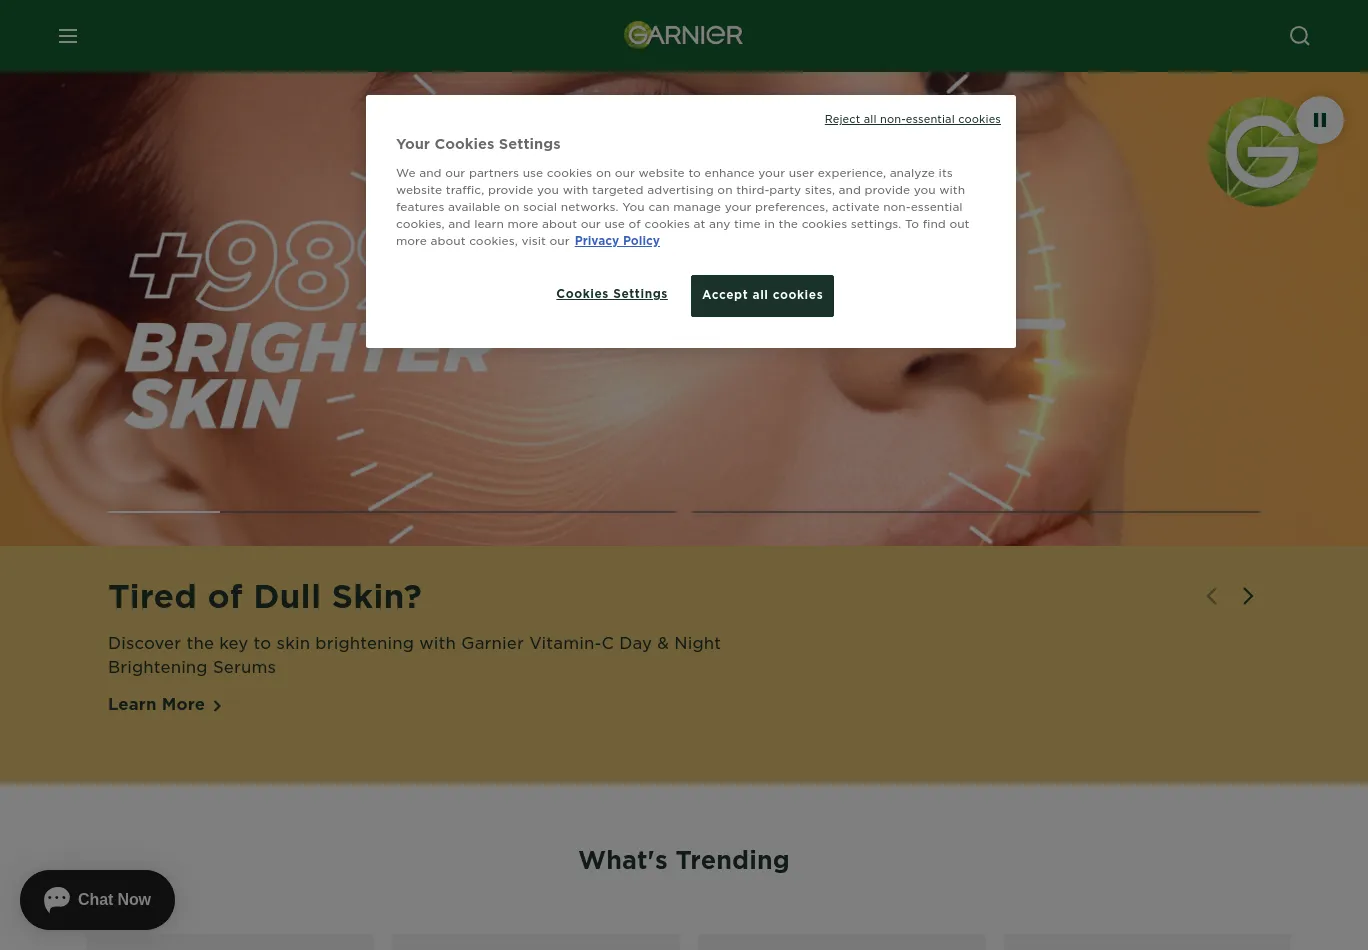Open the Privacy Policy link
Viewport: 1368px width, 950px height.
[x=617, y=241]
